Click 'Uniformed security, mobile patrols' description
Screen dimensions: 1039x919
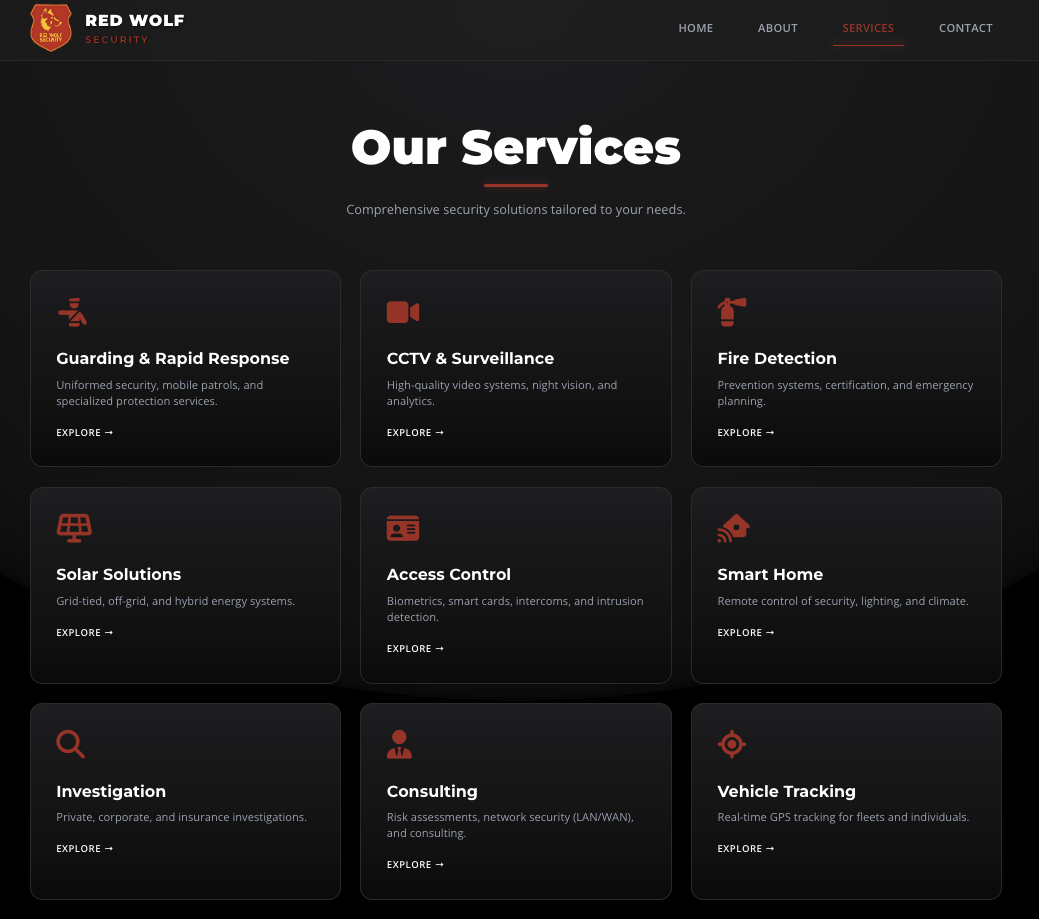coord(160,393)
